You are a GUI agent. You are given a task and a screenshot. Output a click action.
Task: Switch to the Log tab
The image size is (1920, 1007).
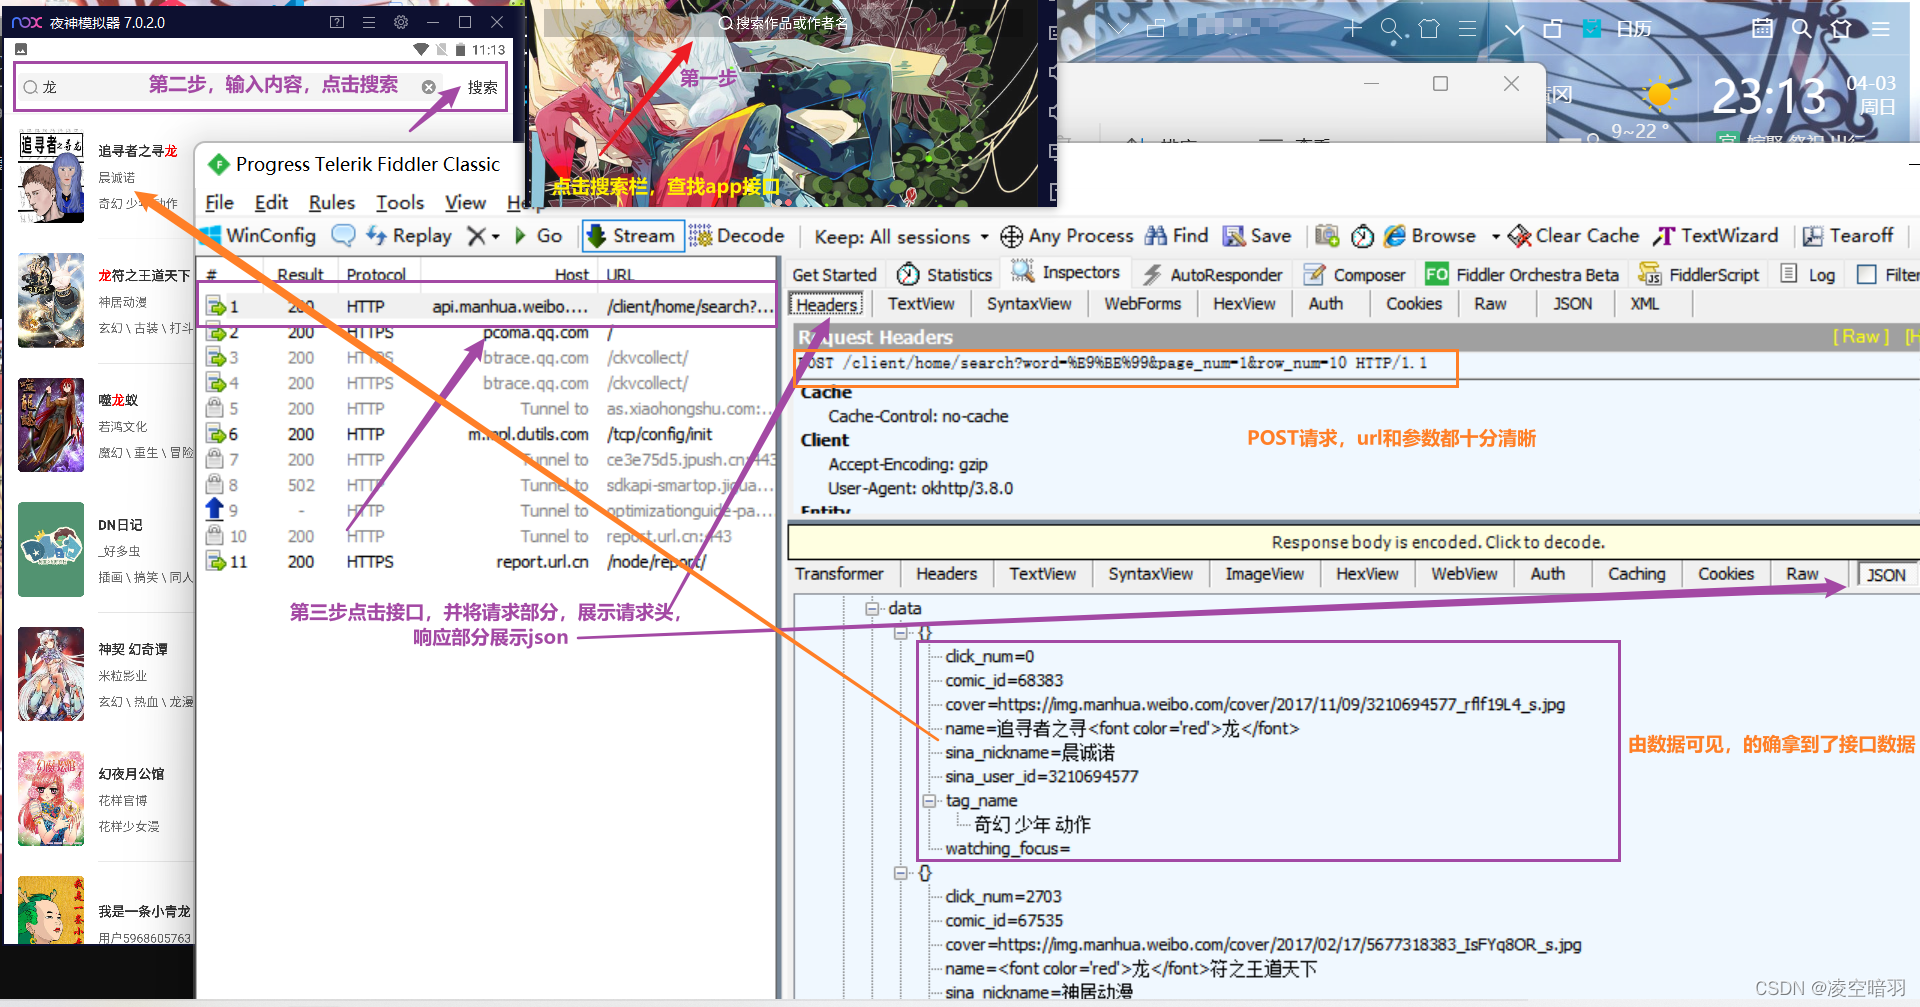click(x=1808, y=275)
